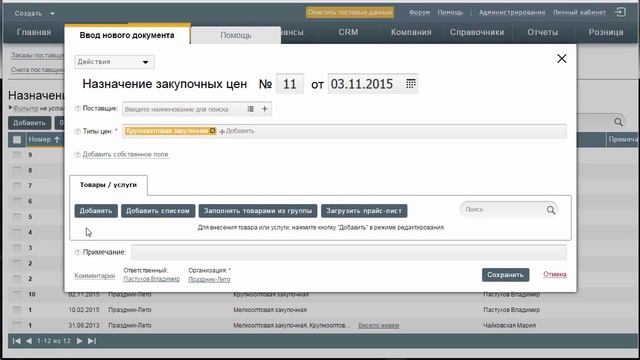This screenshot has height=360, width=640.
Task: Click plus Добавить price type link
Action: 237,131
